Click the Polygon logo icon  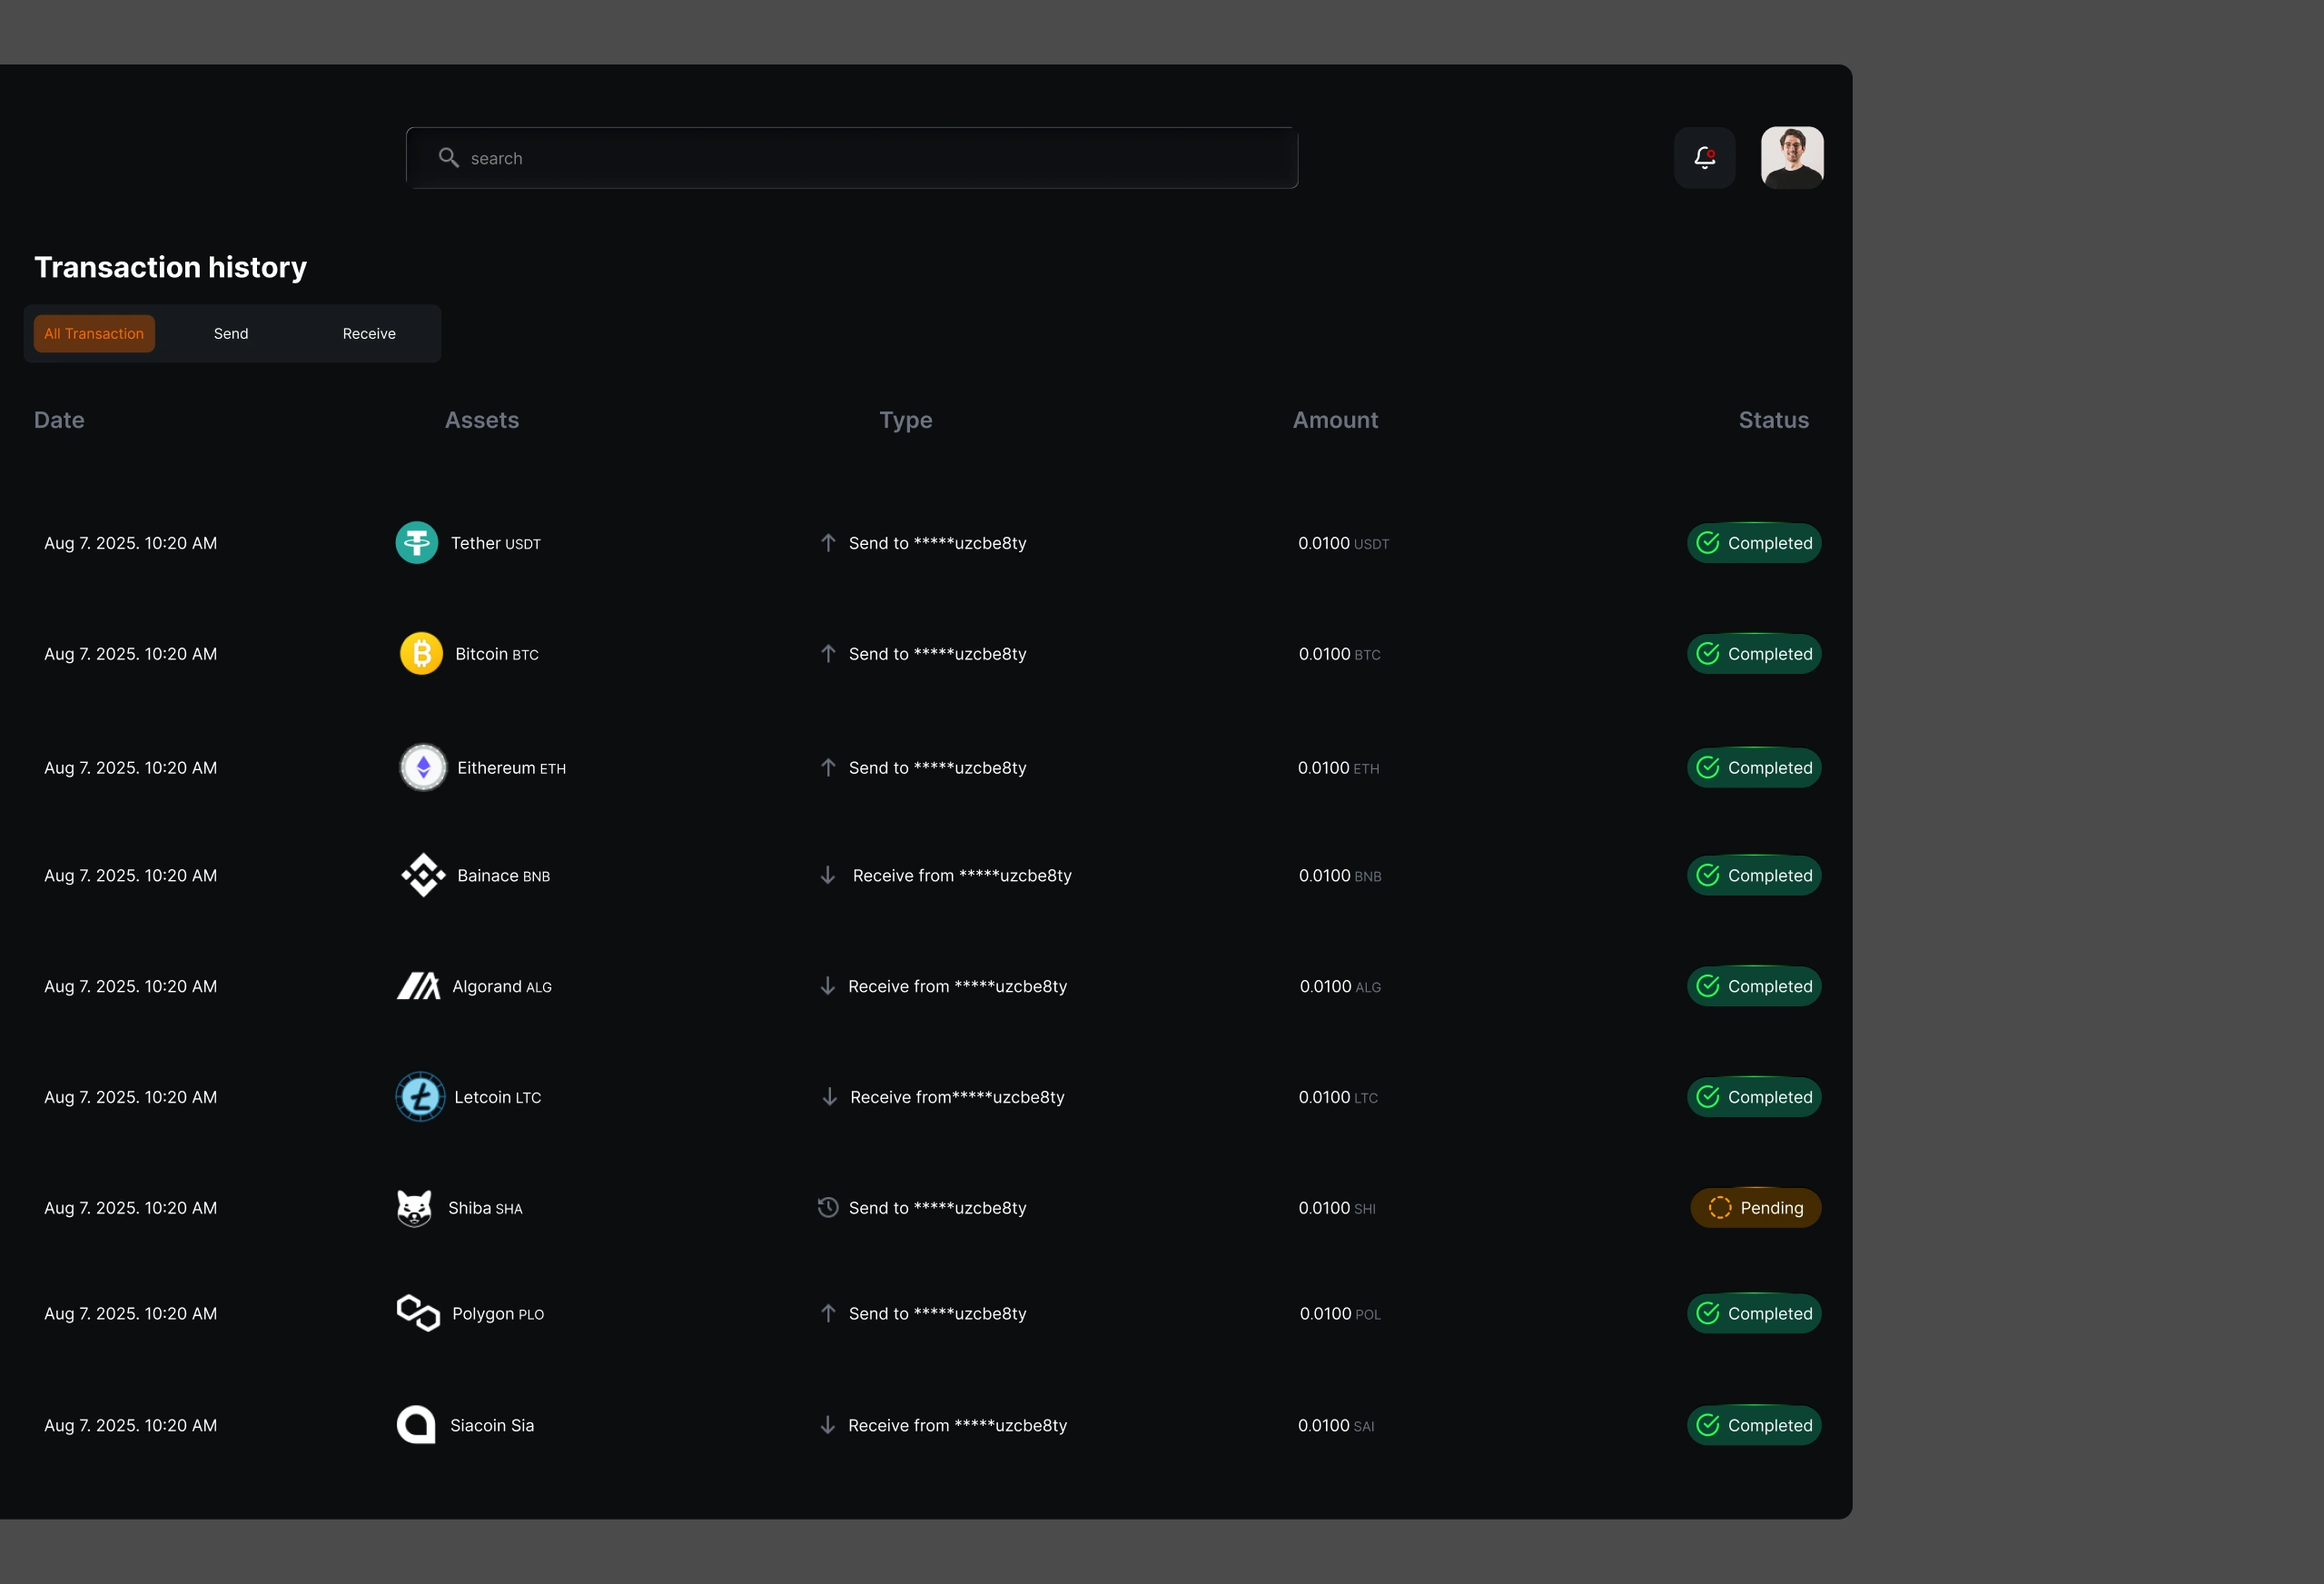click(x=418, y=1313)
